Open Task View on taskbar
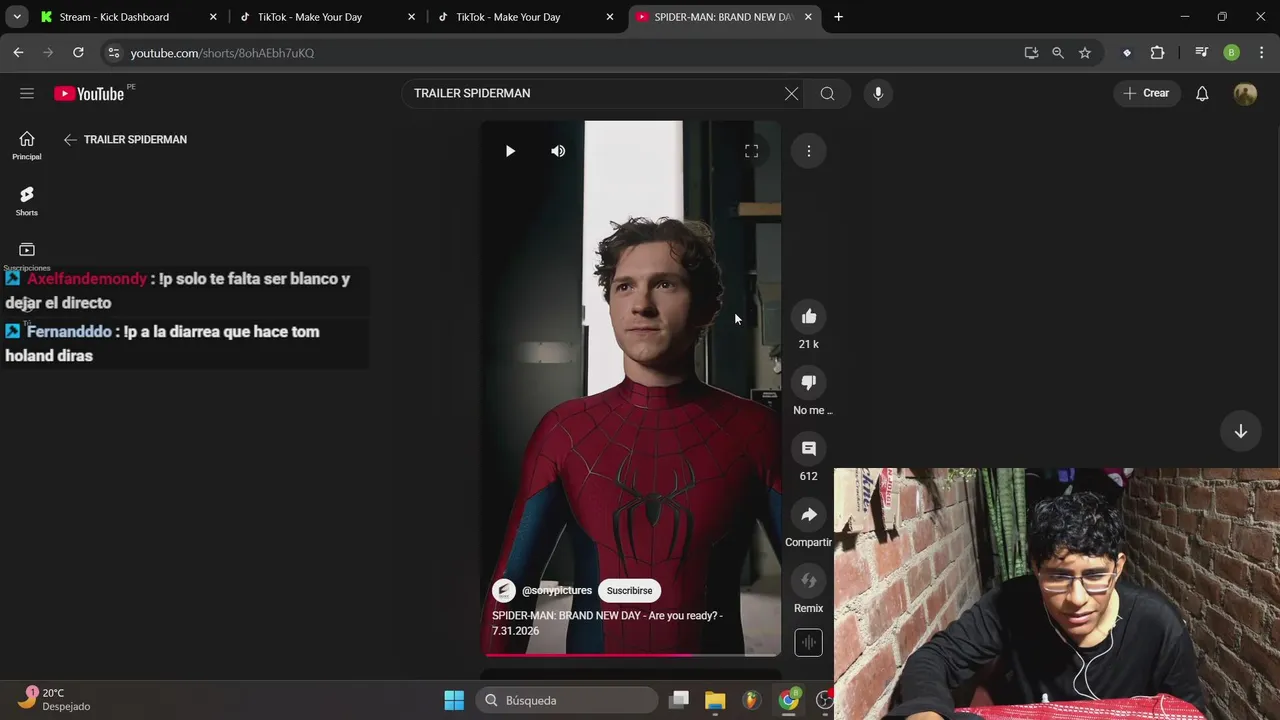The image size is (1280, 720). [x=679, y=700]
